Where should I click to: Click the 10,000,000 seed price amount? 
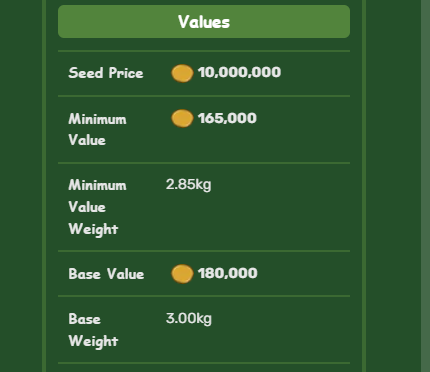point(239,72)
